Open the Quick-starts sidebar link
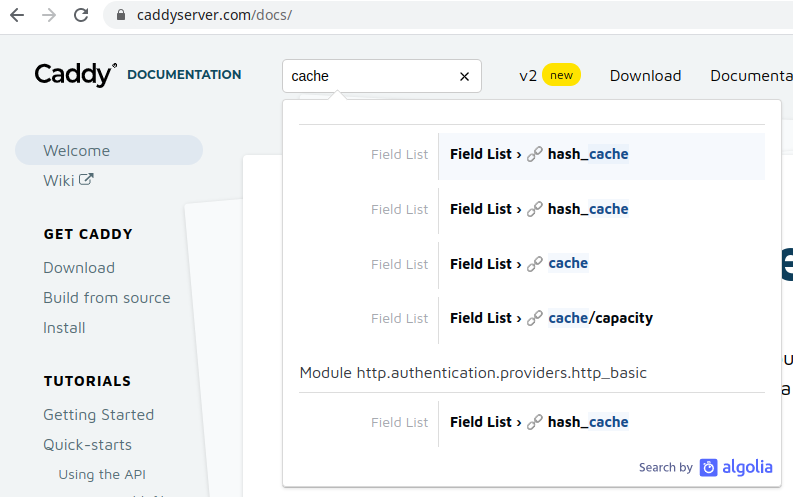Viewport: 793px width, 497px height. pos(87,445)
